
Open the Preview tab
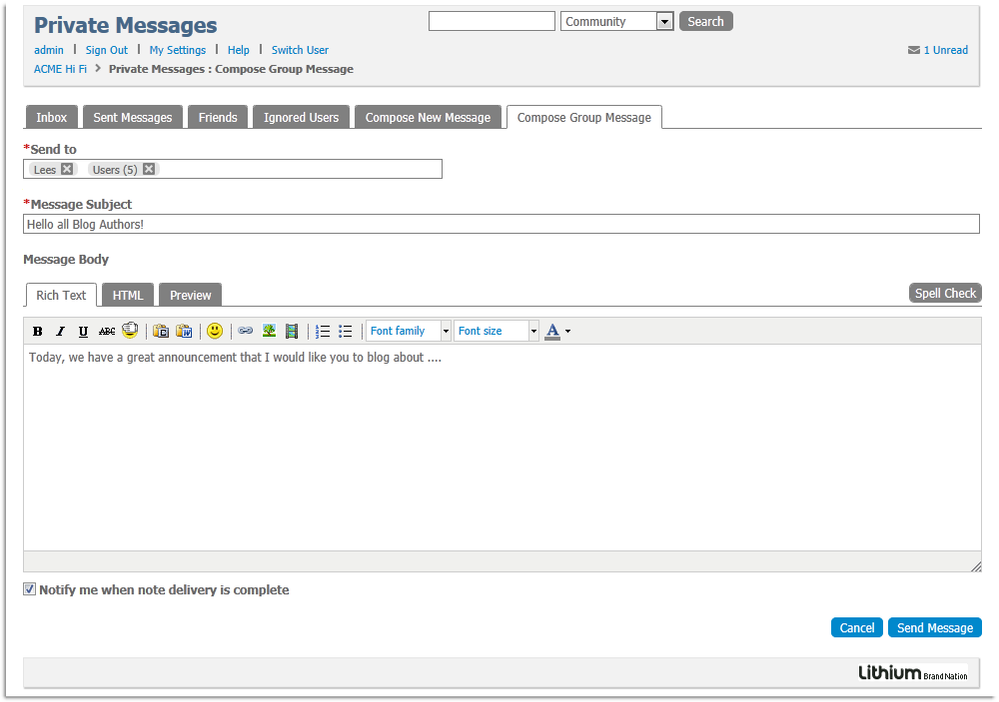click(x=190, y=296)
